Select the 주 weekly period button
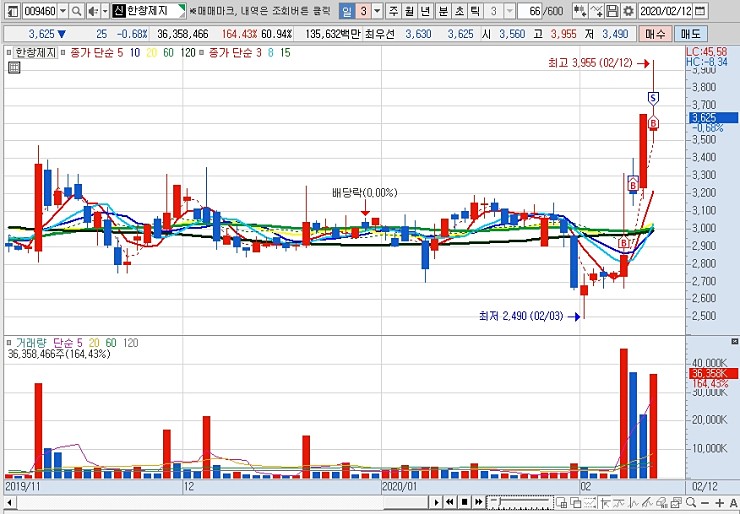This screenshot has height=514, width=740. pyautogui.click(x=393, y=11)
